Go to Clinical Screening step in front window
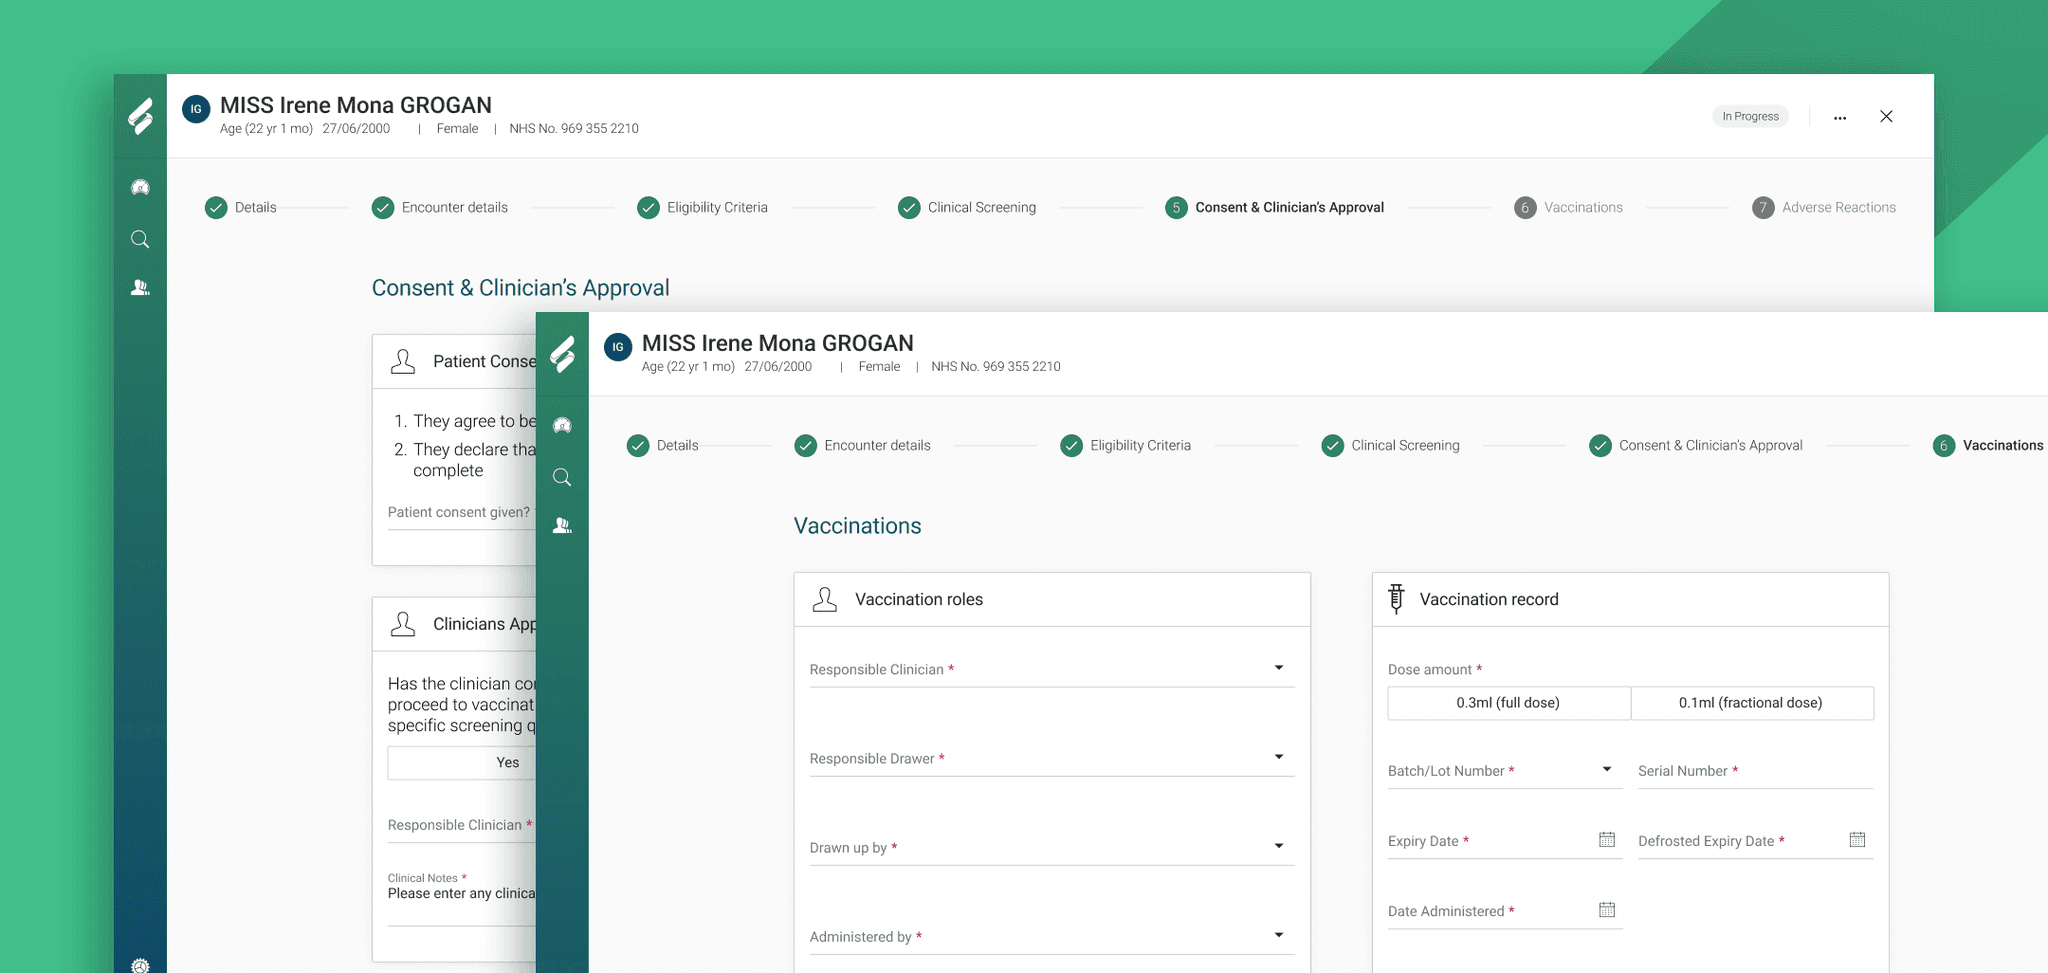The width and height of the screenshot is (2048, 973). coord(1391,445)
